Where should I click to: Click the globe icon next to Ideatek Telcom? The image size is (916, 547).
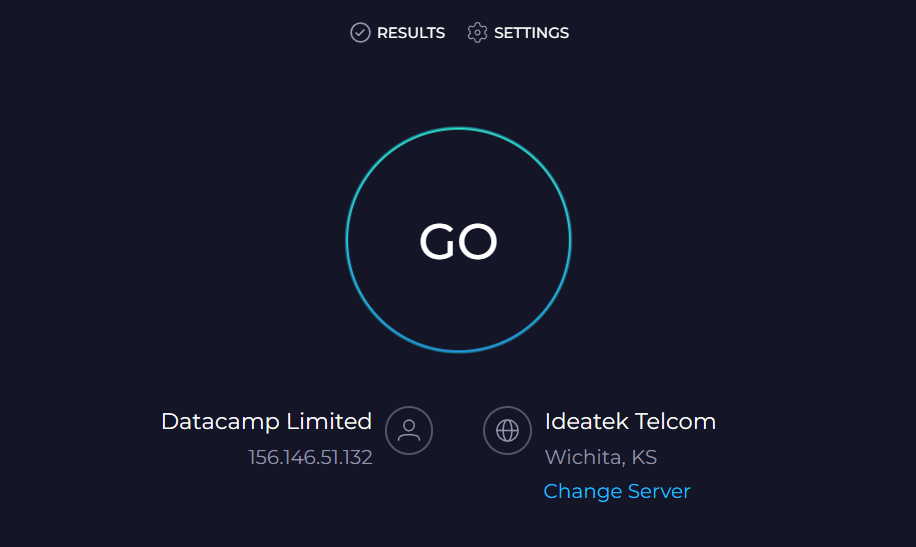(507, 430)
